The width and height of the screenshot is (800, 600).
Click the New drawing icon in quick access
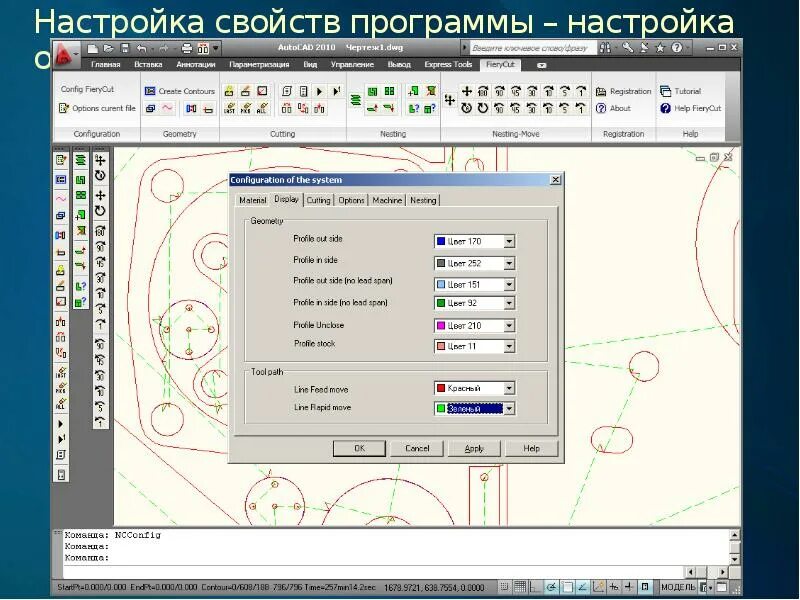click(x=92, y=48)
